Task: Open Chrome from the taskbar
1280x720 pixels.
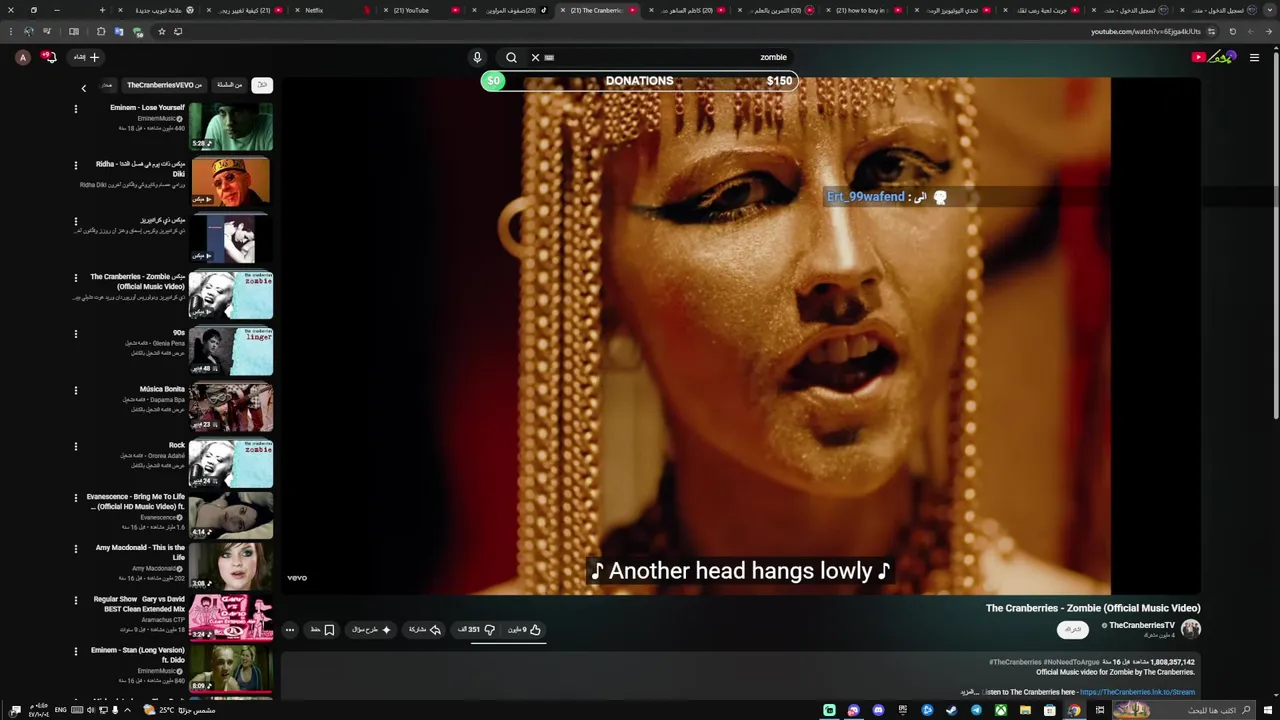Action: tap(1074, 710)
